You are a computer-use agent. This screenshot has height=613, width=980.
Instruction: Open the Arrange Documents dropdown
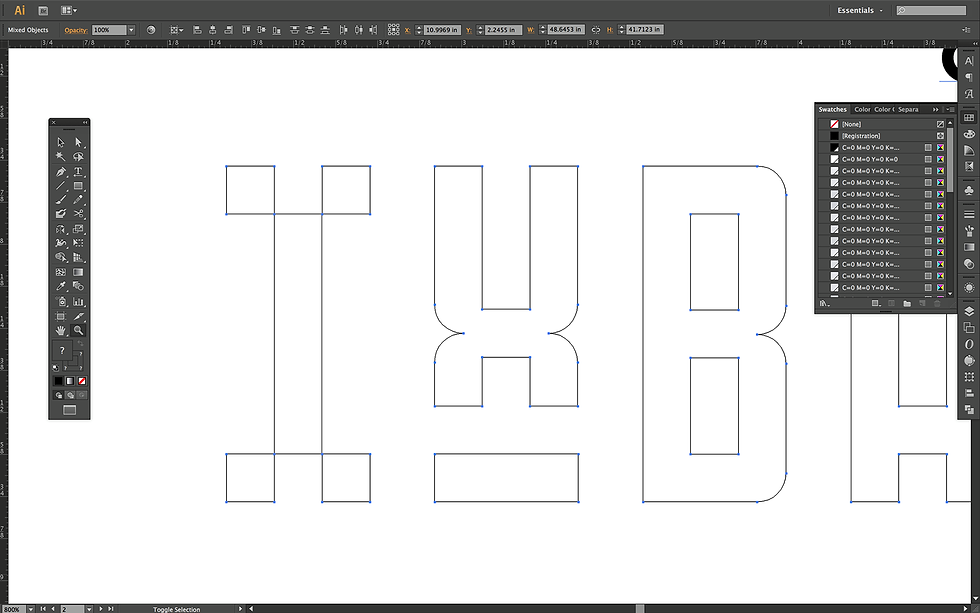click(69, 11)
